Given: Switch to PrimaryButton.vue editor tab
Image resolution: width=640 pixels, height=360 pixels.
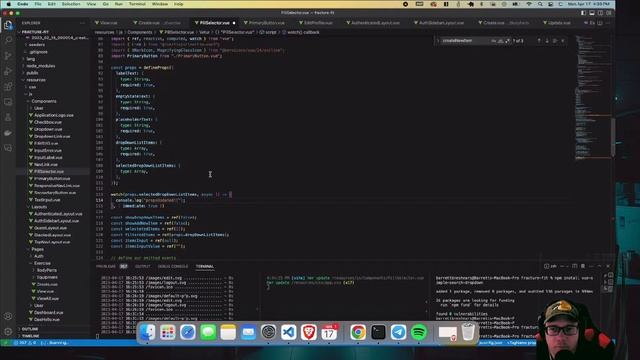Looking at the screenshot, I should [267, 23].
